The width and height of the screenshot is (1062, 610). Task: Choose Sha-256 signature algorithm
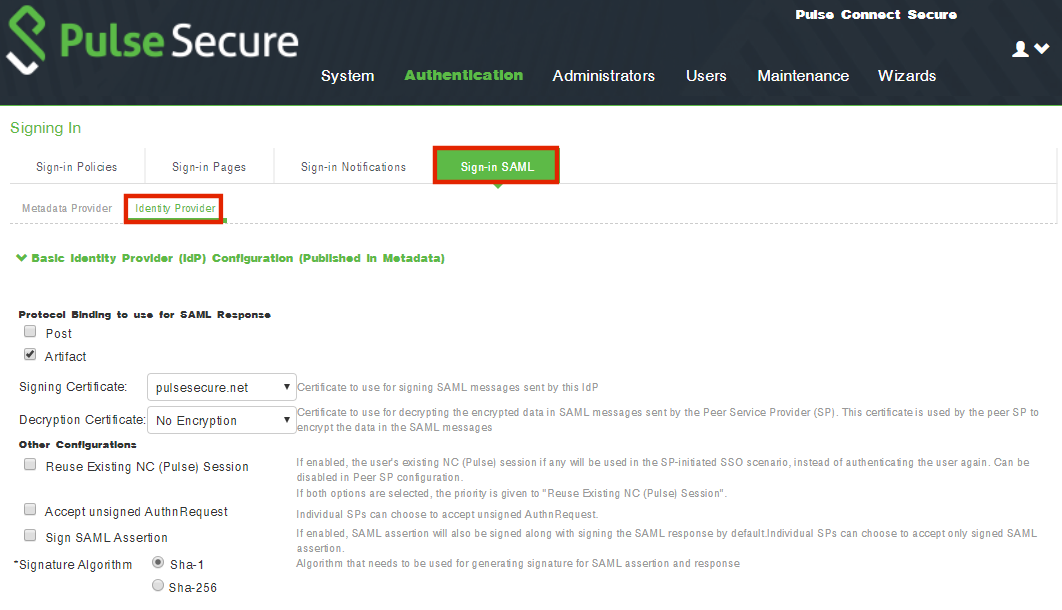[x=158, y=586]
